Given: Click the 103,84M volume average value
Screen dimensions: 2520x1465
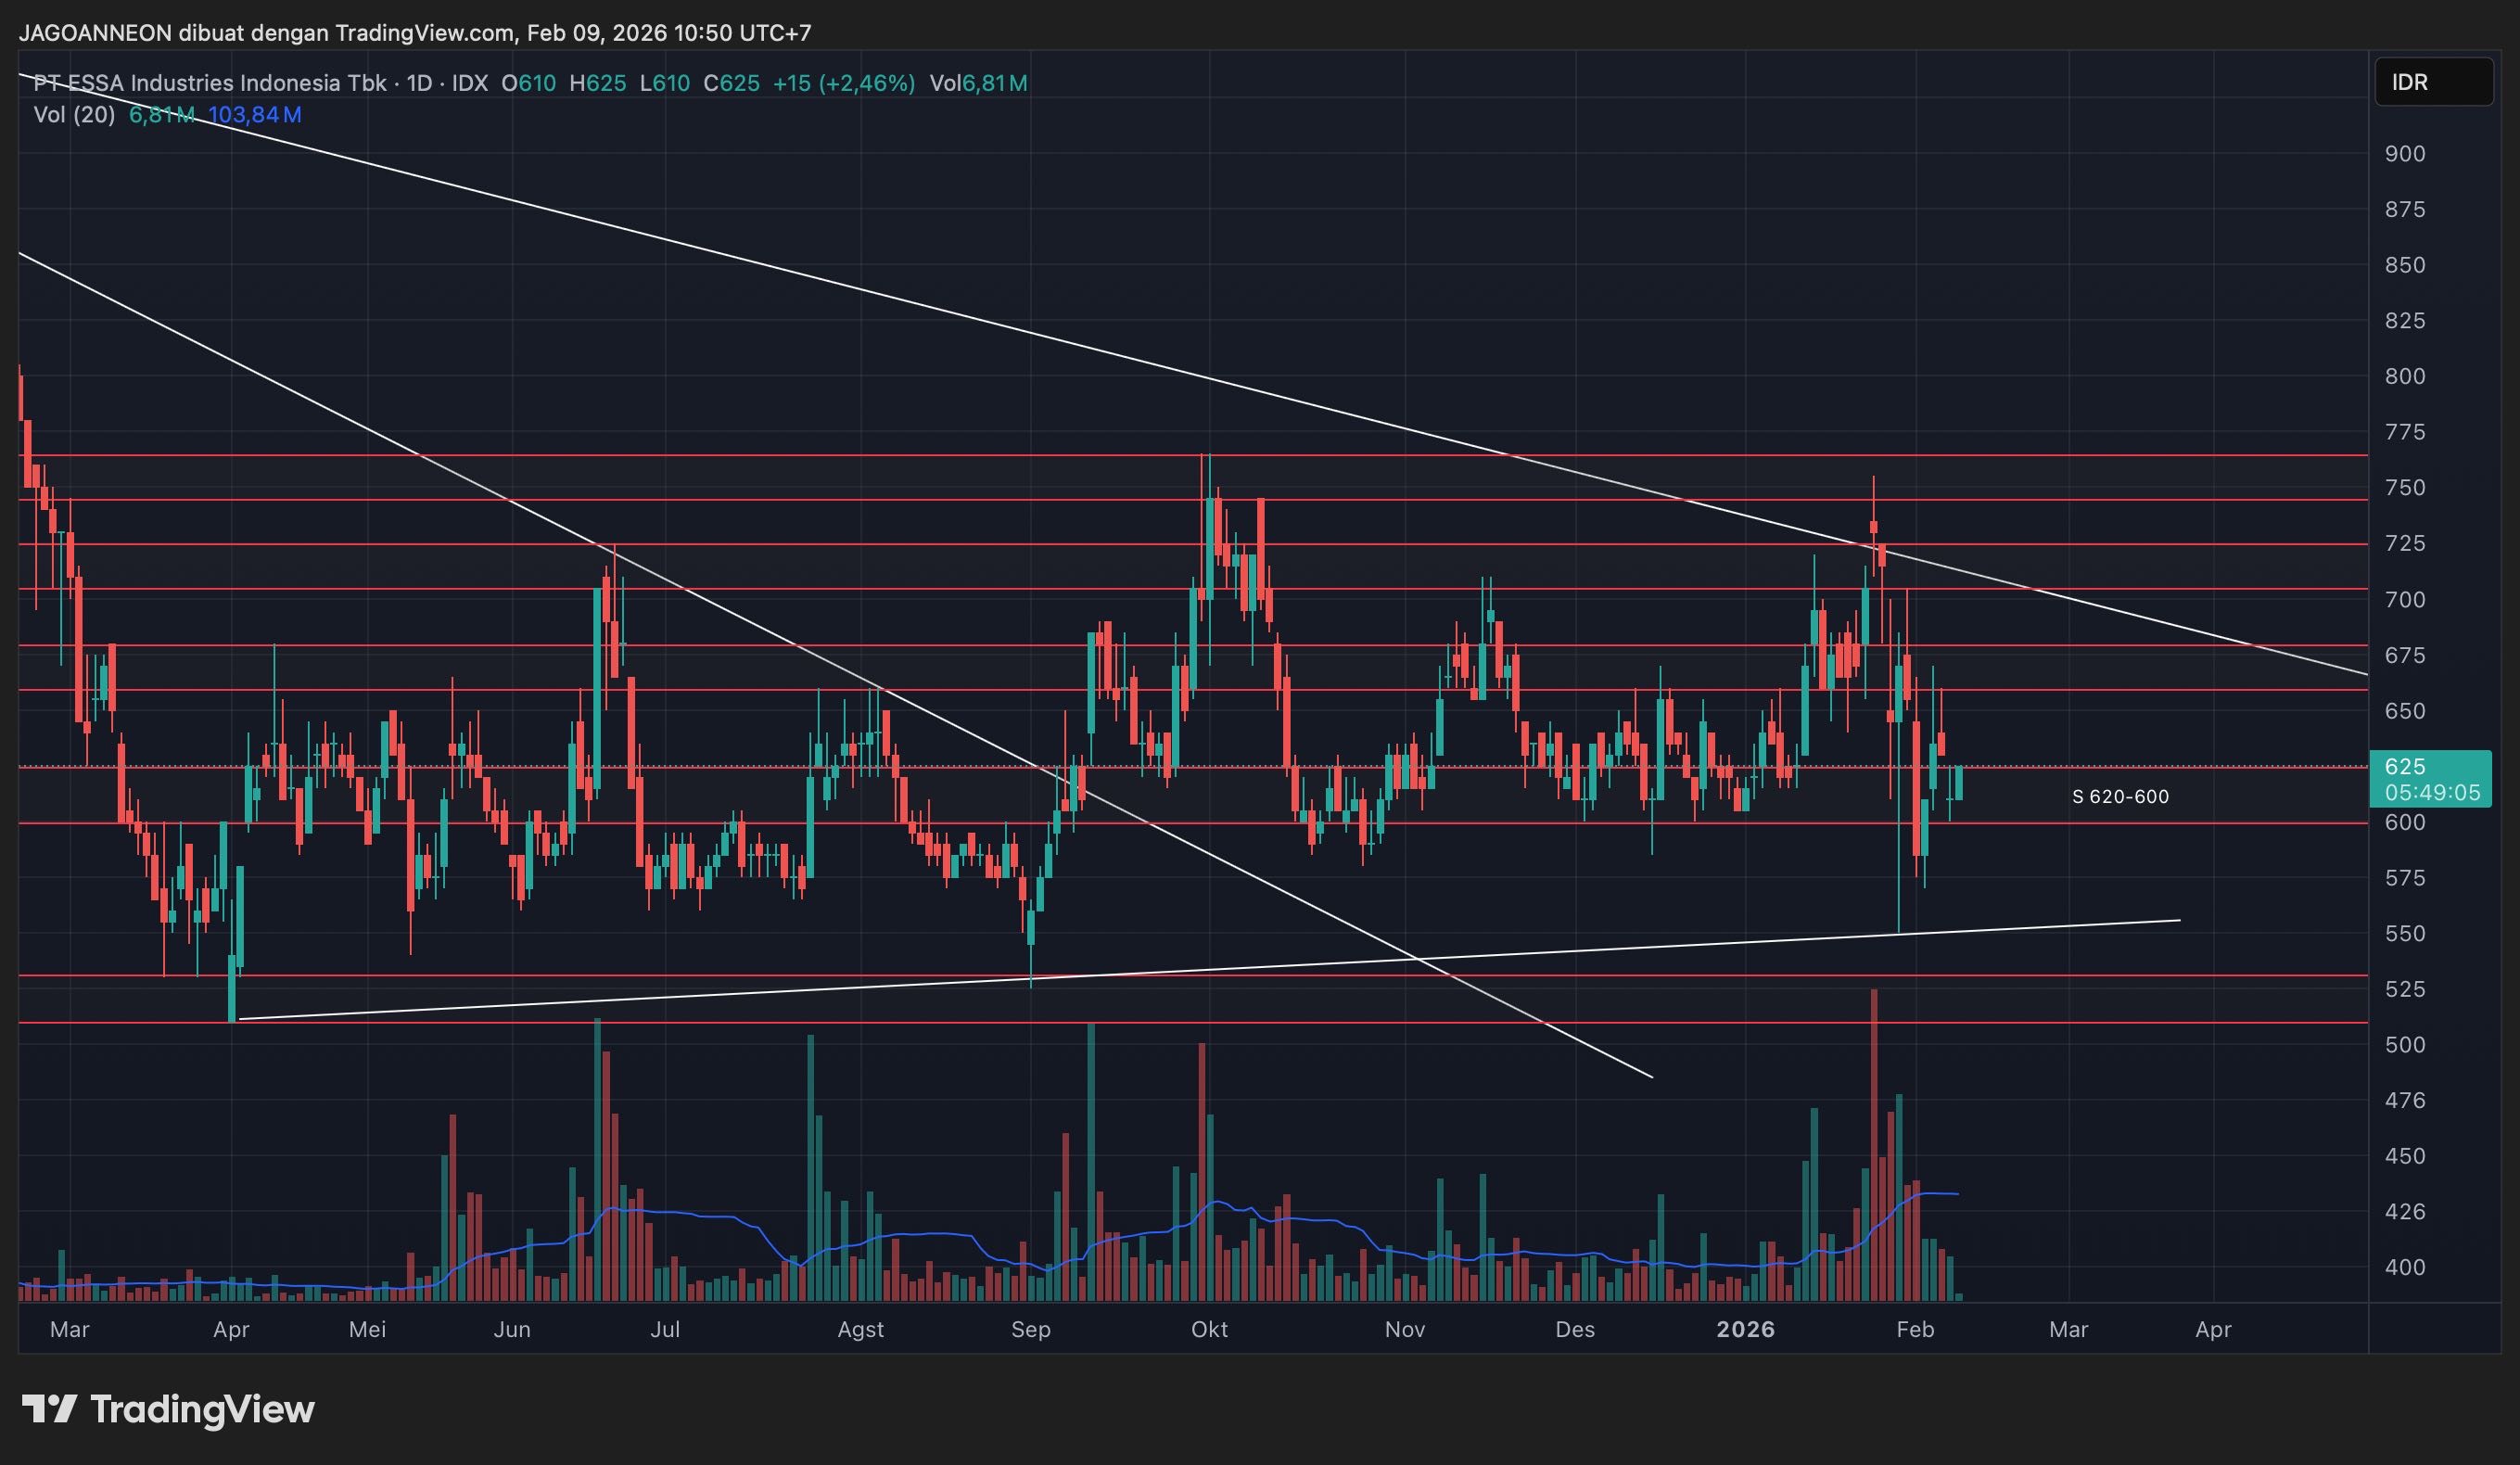Looking at the screenshot, I should coord(254,115).
